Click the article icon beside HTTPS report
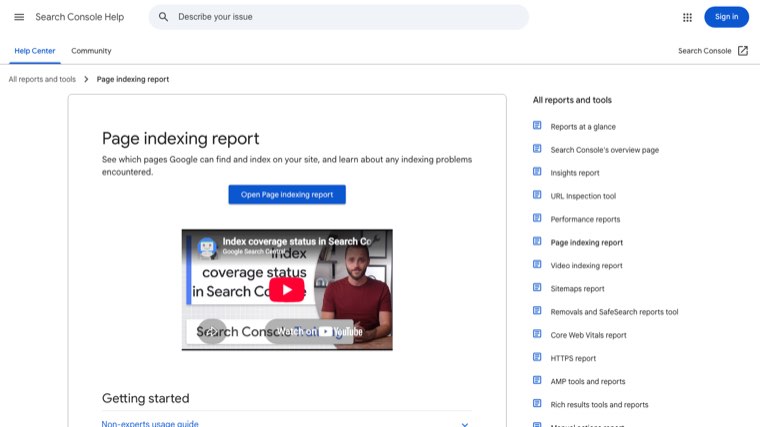This screenshot has height=427, width=760. (537, 357)
